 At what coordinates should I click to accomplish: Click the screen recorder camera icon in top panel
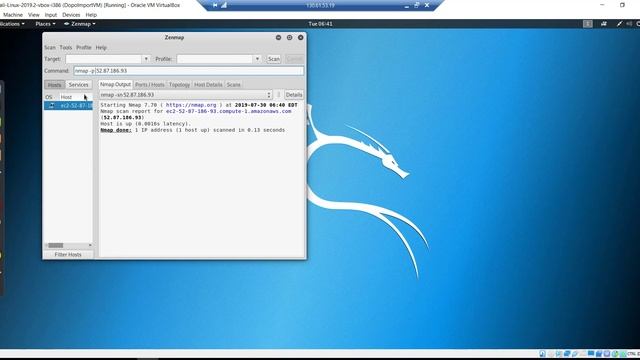click(604, 24)
